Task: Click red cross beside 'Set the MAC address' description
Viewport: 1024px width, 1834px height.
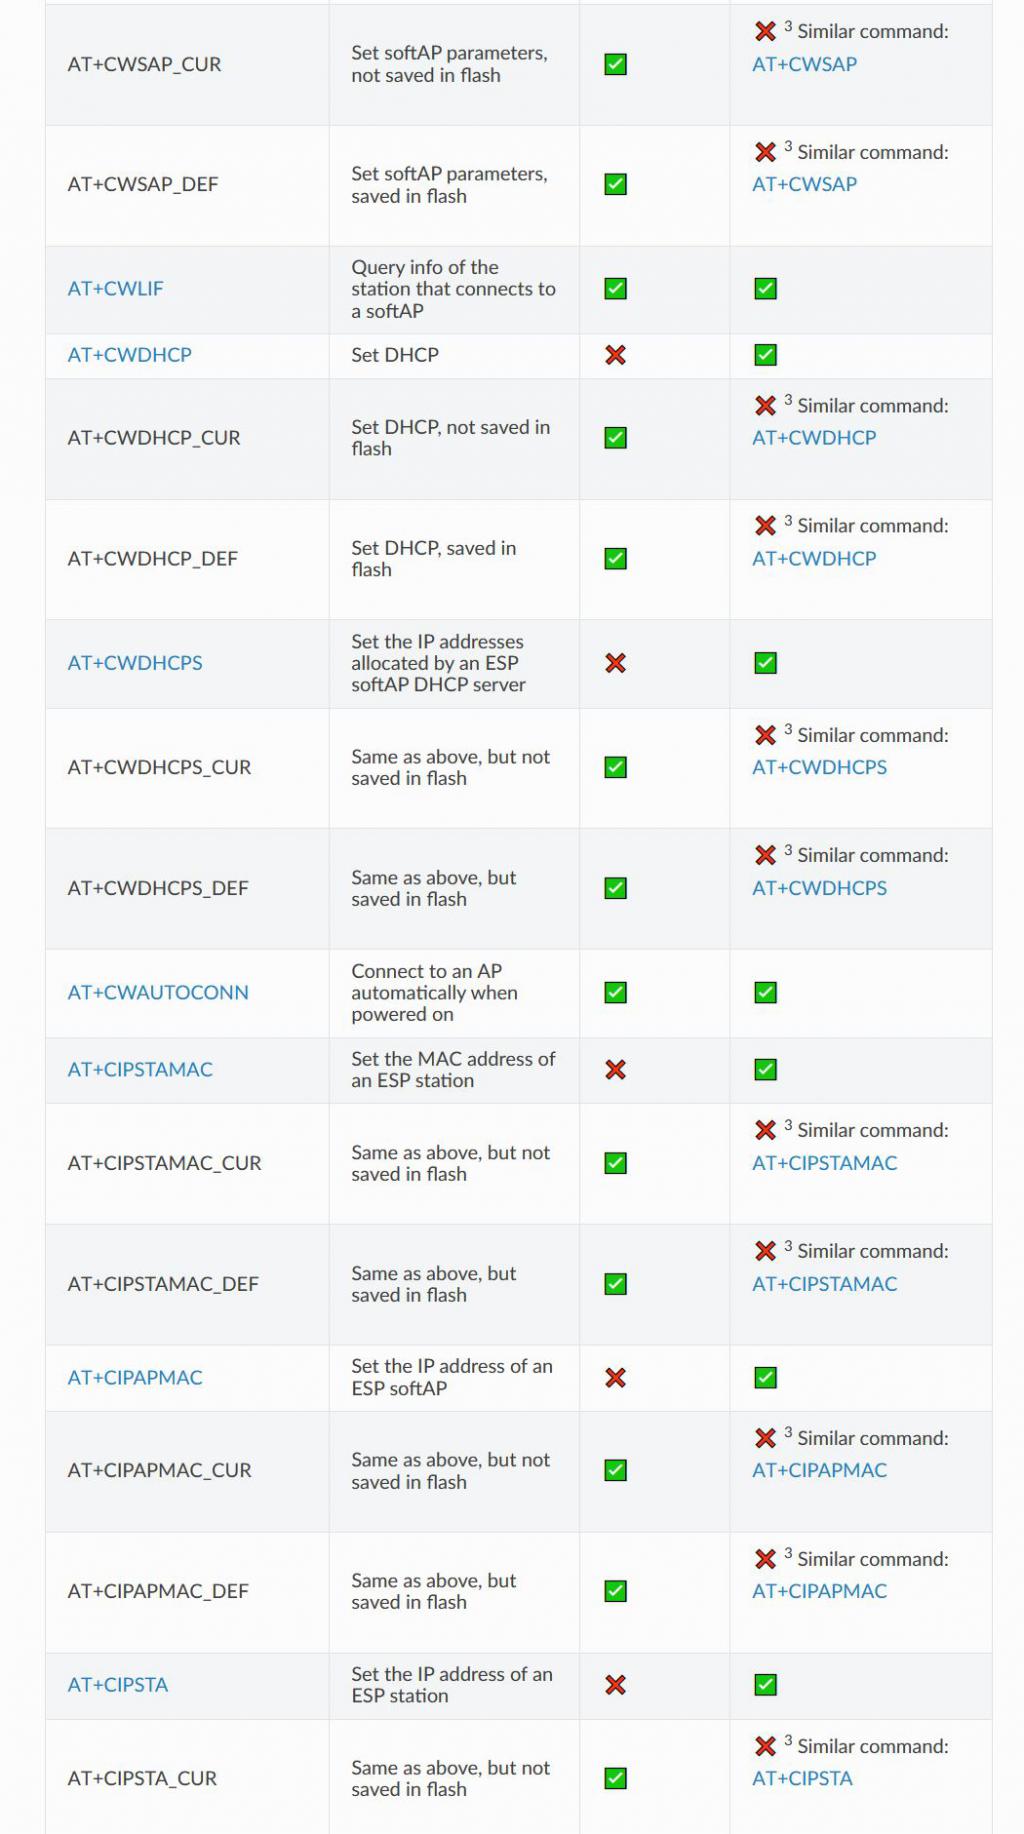Action: (x=616, y=1070)
